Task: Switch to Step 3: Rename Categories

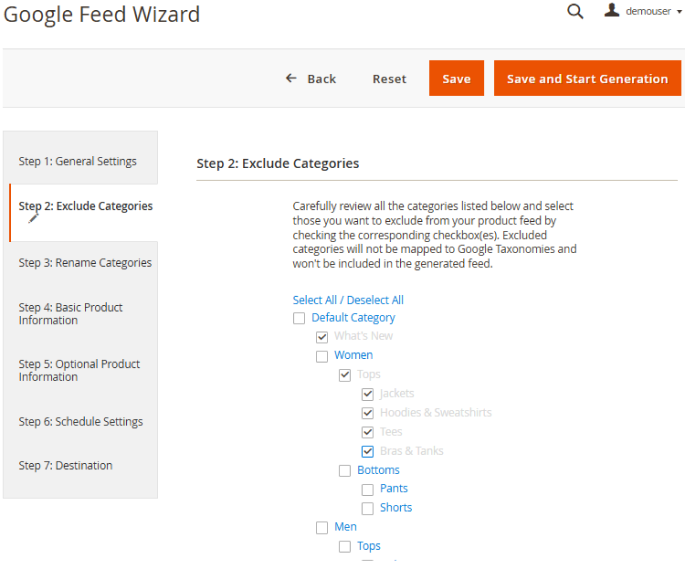Action: pos(83,263)
